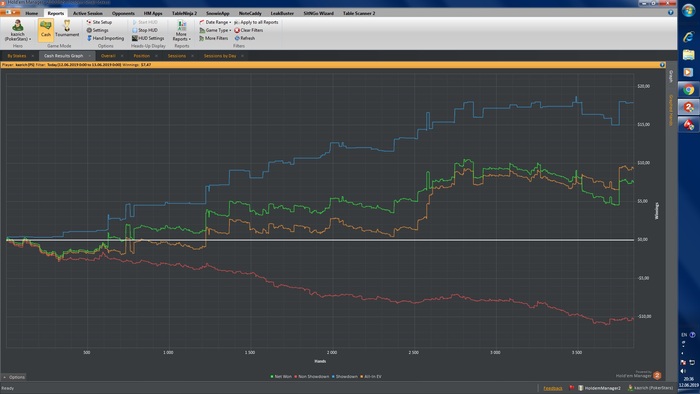Switch to the Position report tab
The image size is (700, 394).
tap(142, 56)
